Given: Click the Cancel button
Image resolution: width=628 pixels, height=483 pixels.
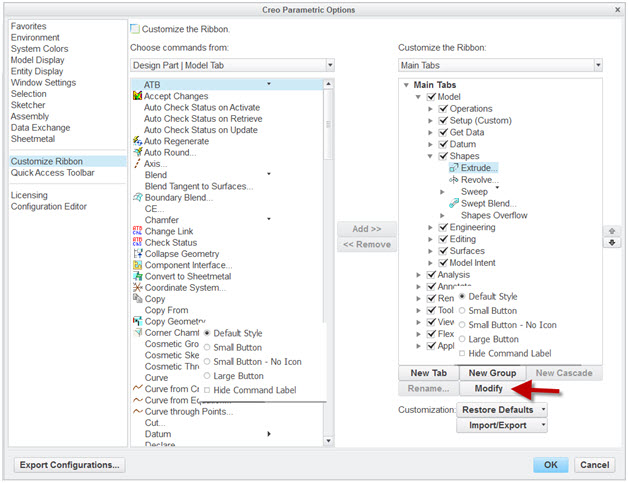Looking at the screenshot, I should 594,465.
